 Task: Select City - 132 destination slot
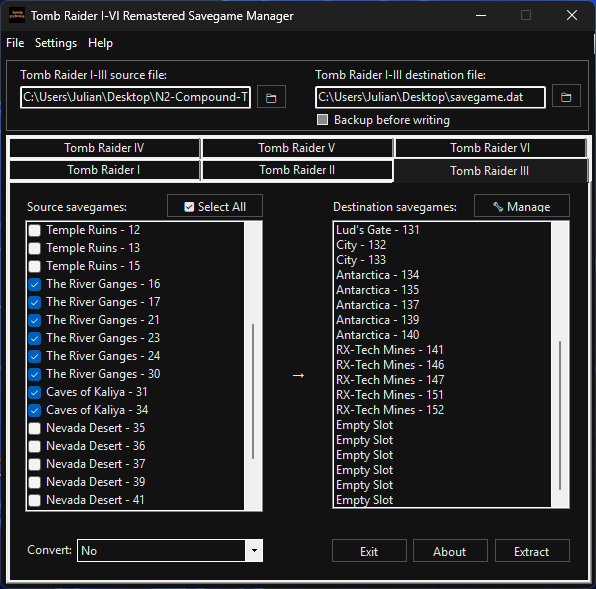[x=442, y=245]
